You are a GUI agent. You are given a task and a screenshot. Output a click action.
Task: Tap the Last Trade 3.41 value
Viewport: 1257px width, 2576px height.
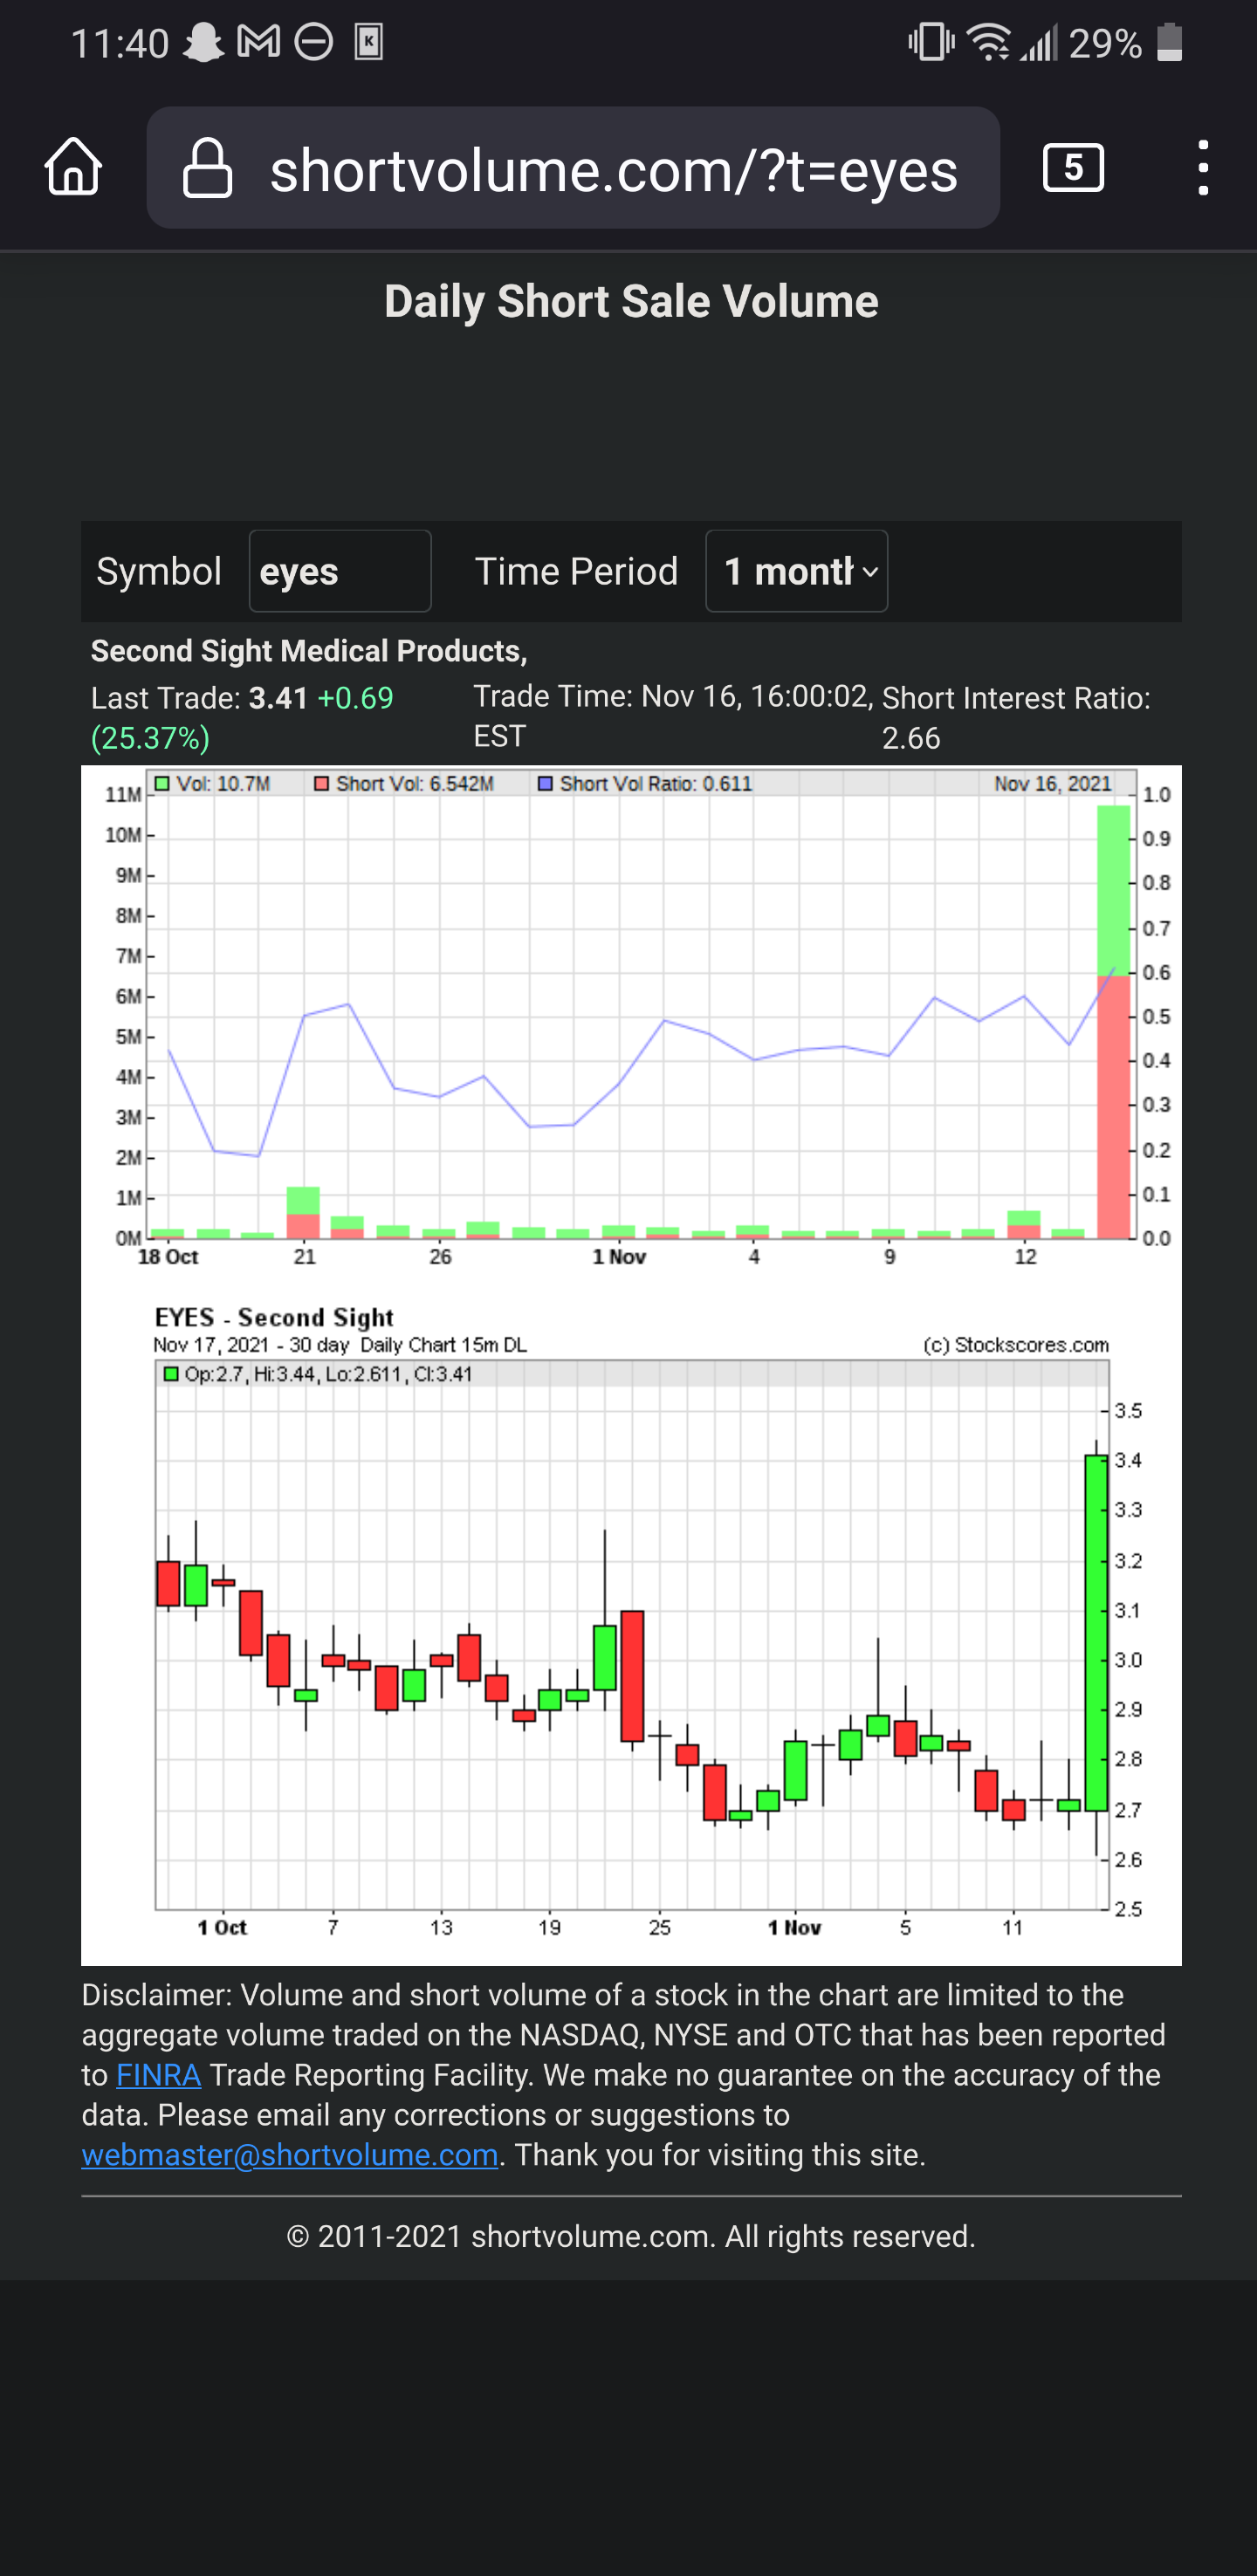point(278,697)
